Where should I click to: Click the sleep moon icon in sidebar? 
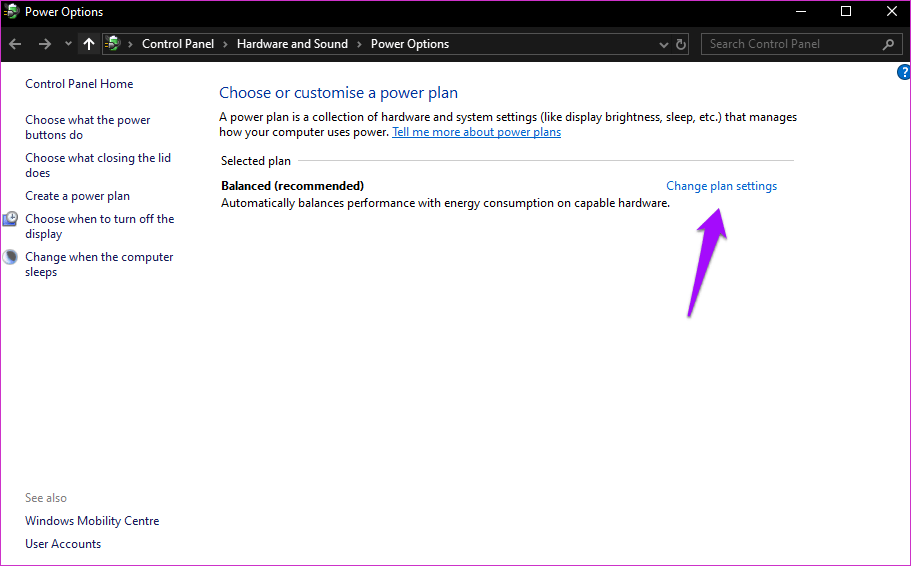pyautogui.click(x=10, y=257)
